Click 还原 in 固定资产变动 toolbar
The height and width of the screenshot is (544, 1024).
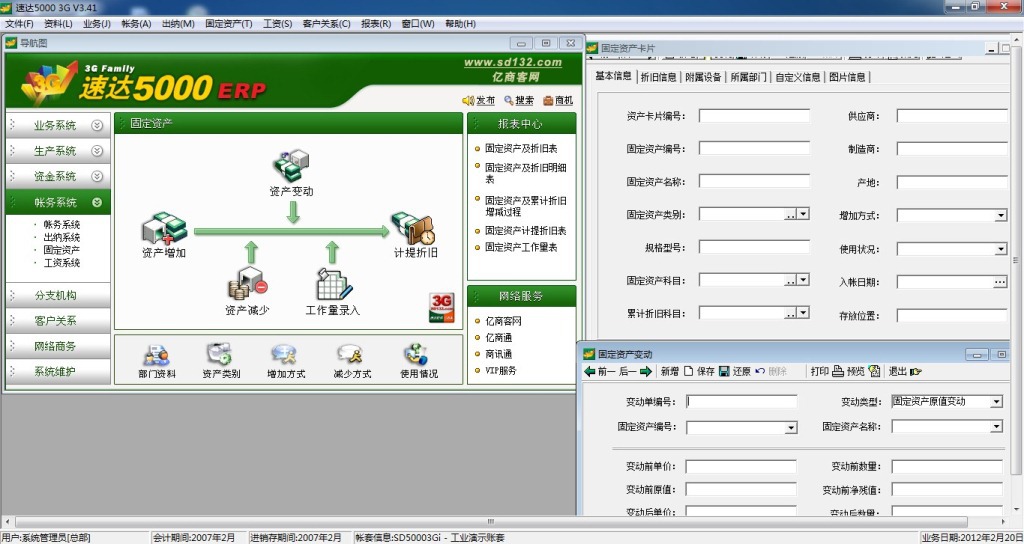(748, 371)
